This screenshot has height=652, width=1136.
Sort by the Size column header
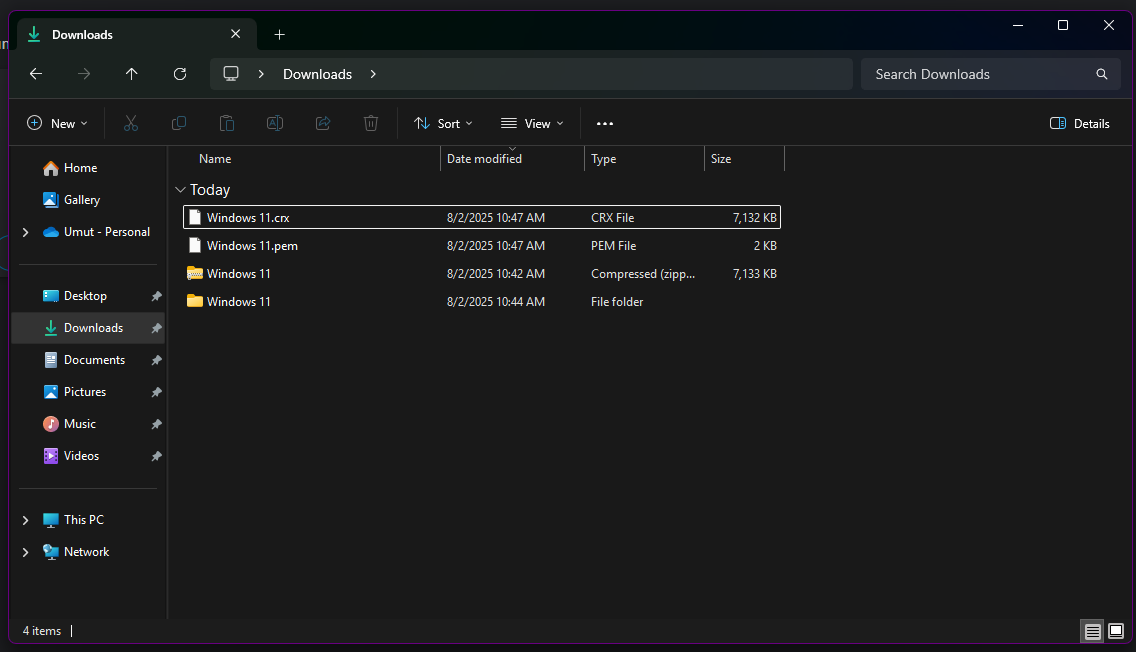pos(721,159)
